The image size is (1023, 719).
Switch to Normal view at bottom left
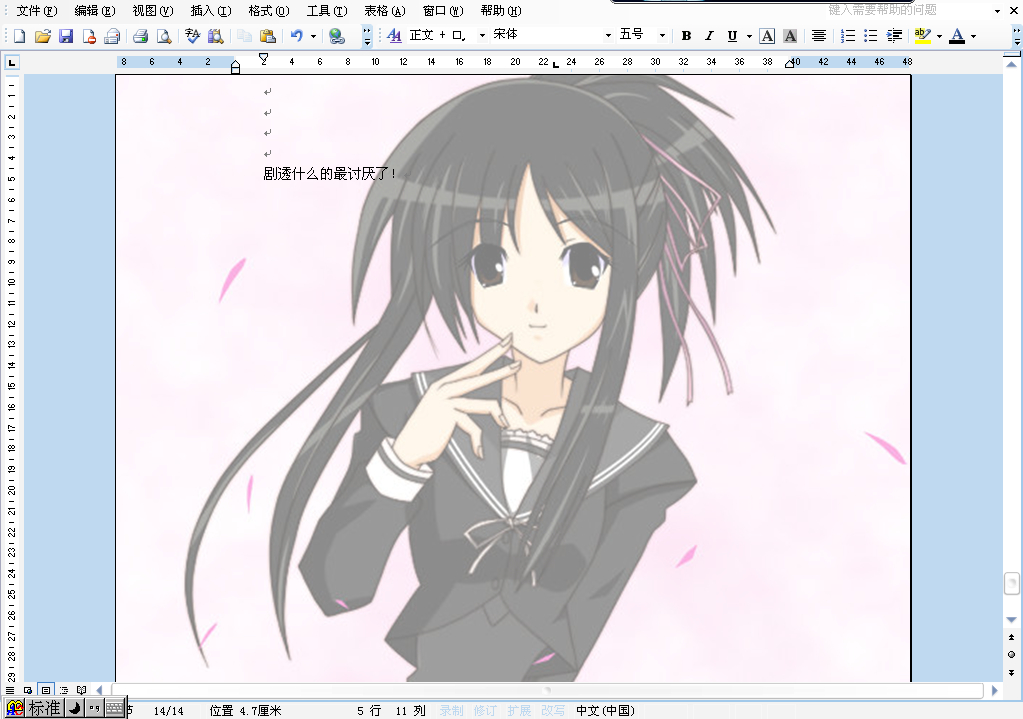10,690
